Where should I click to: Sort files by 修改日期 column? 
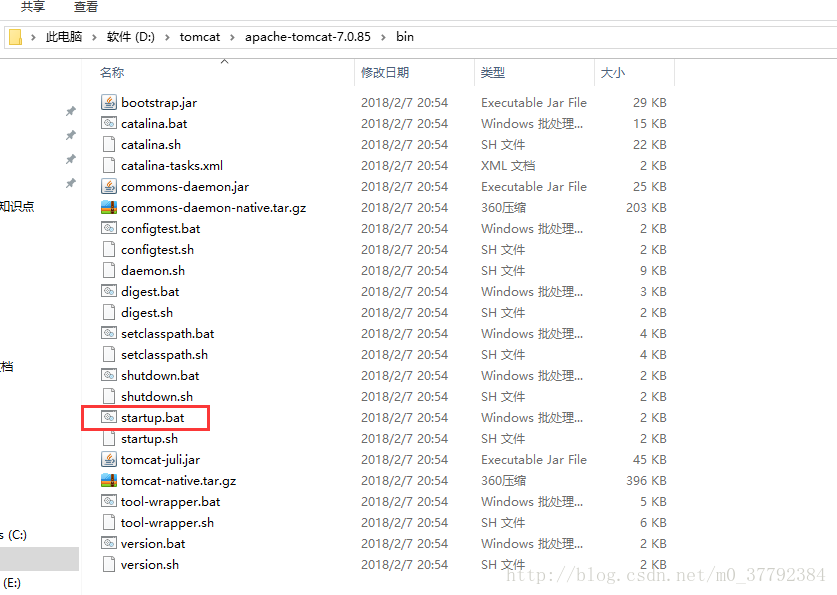point(385,72)
